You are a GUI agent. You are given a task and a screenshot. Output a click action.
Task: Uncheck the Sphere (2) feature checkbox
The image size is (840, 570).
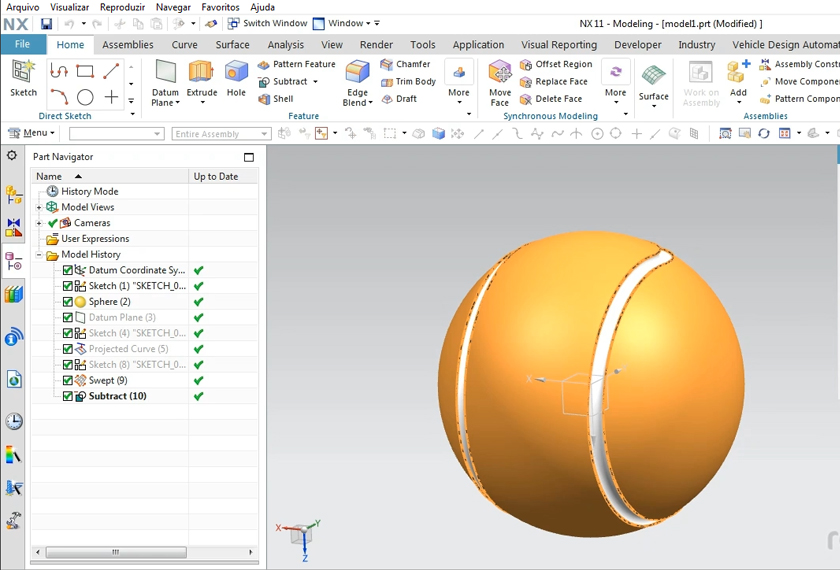pos(68,302)
